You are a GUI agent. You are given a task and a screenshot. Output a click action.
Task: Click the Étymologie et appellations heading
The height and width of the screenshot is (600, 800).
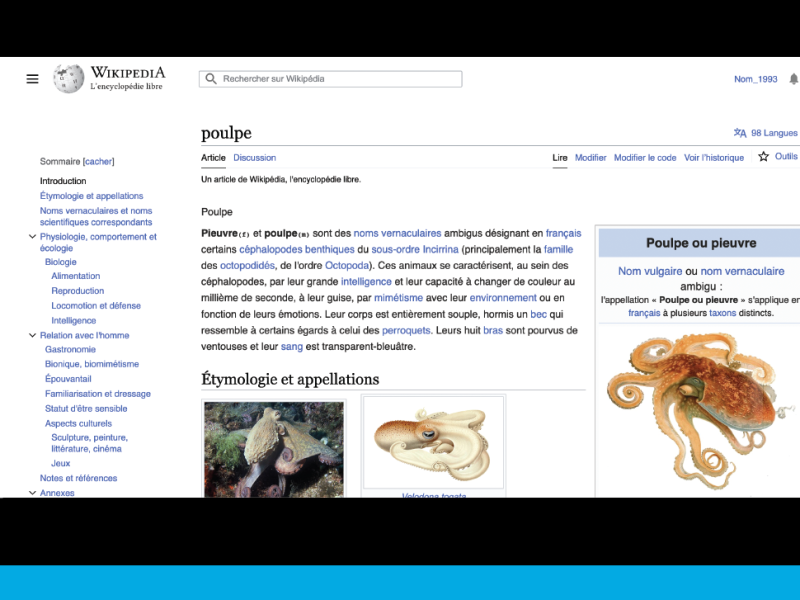(x=290, y=379)
